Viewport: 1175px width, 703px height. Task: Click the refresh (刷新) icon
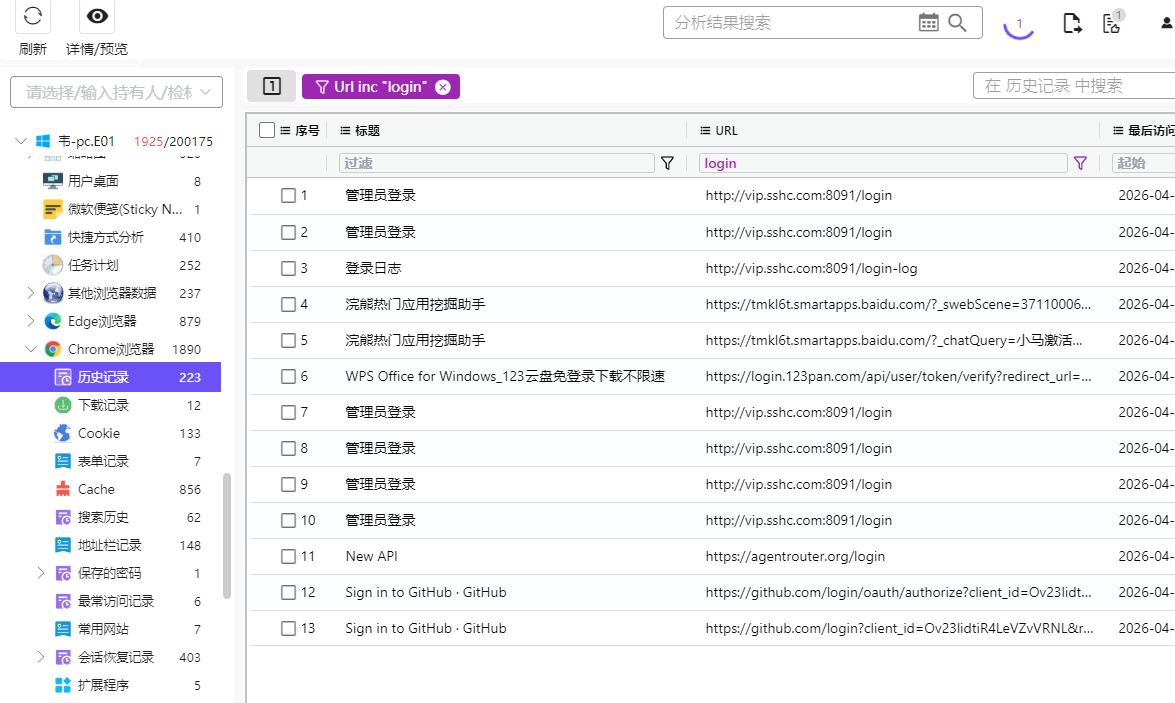32,16
